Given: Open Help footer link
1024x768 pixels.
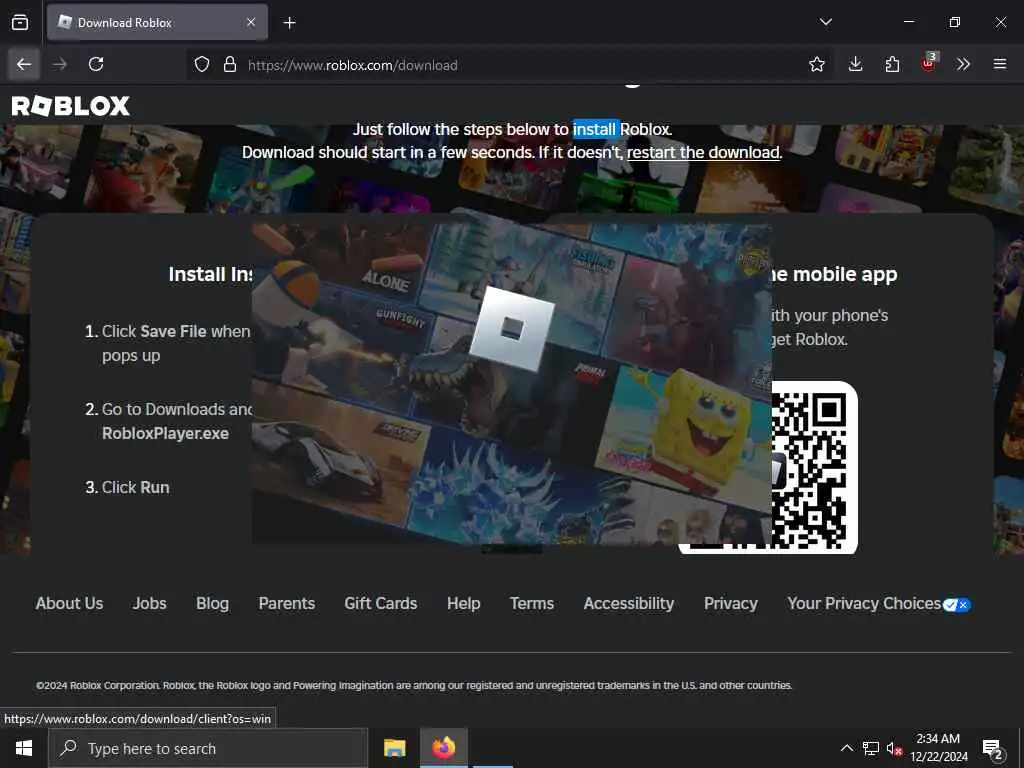Looking at the screenshot, I should pyautogui.click(x=464, y=603).
